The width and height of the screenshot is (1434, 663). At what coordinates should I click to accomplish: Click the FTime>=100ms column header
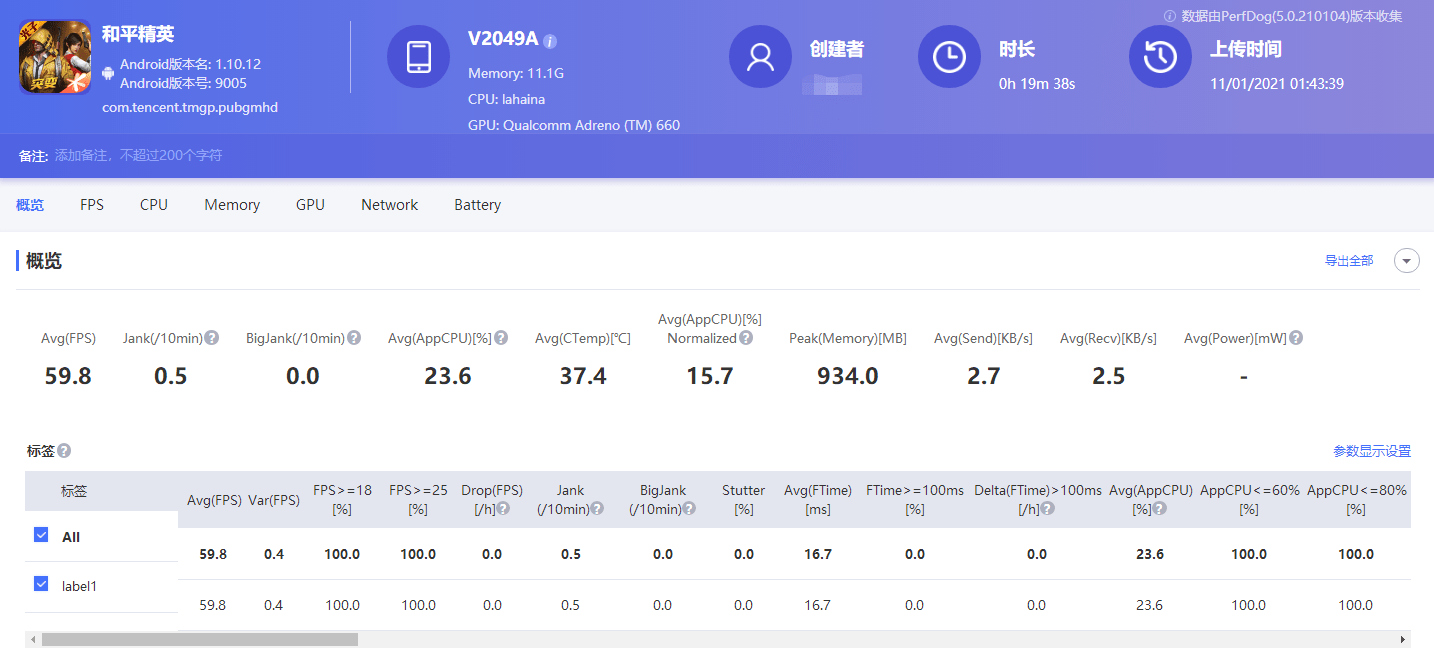click(x=915, y=499)
